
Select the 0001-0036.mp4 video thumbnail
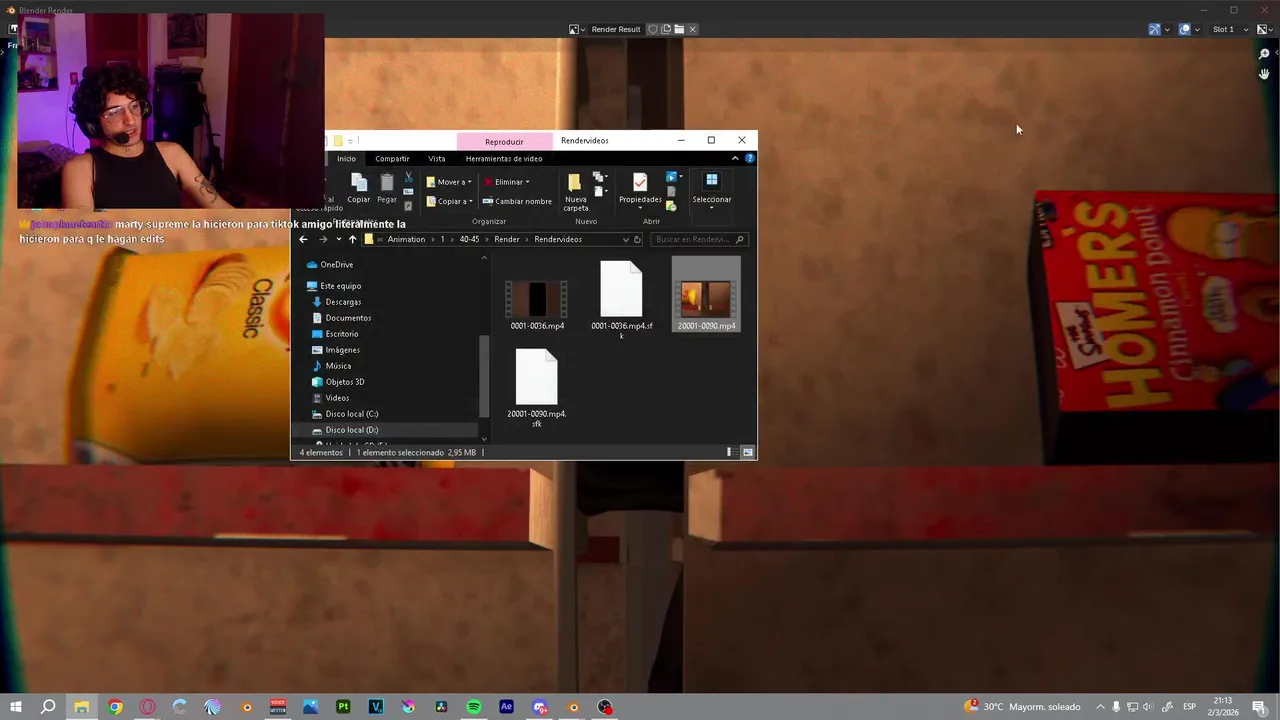(x=537, y=299)
